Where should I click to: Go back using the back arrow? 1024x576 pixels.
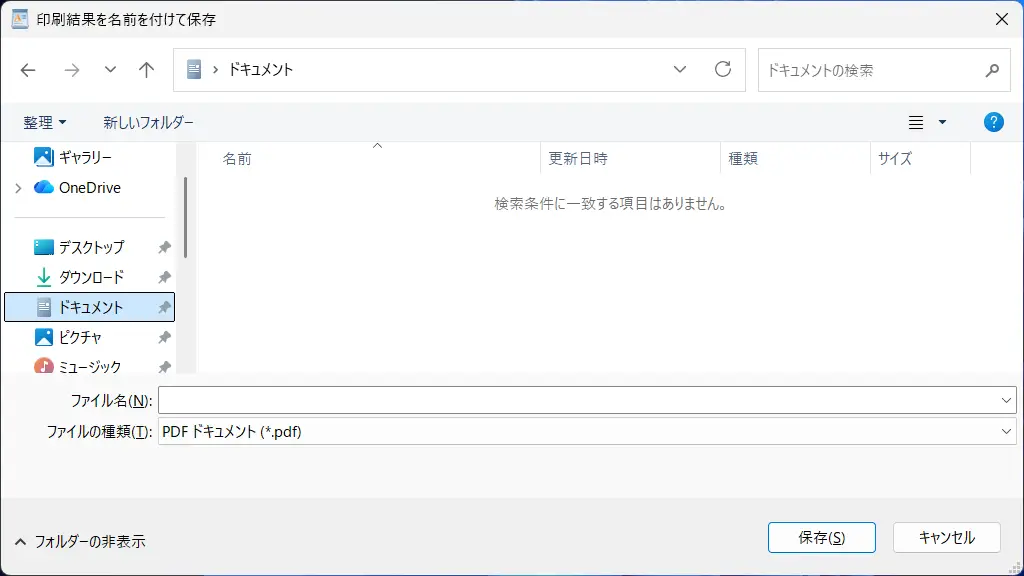pyautogui.click(x=28, y=70)
